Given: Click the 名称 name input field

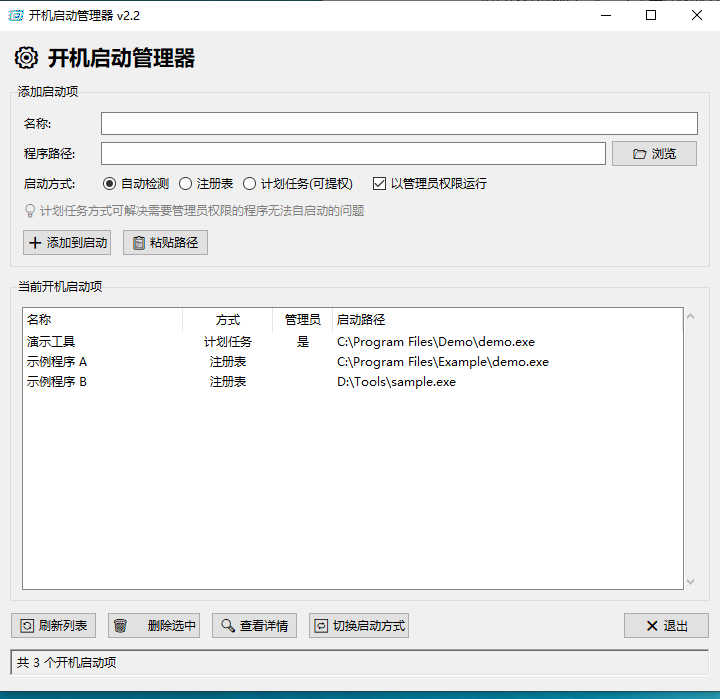Looking at the screenshot, I should (x=399, y=124).
